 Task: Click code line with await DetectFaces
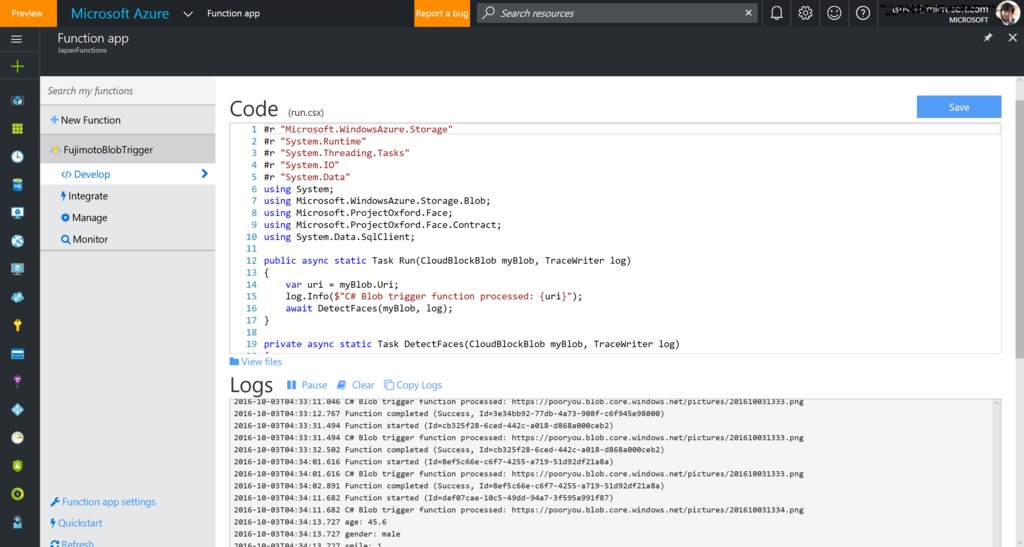[x=369, y=308]
